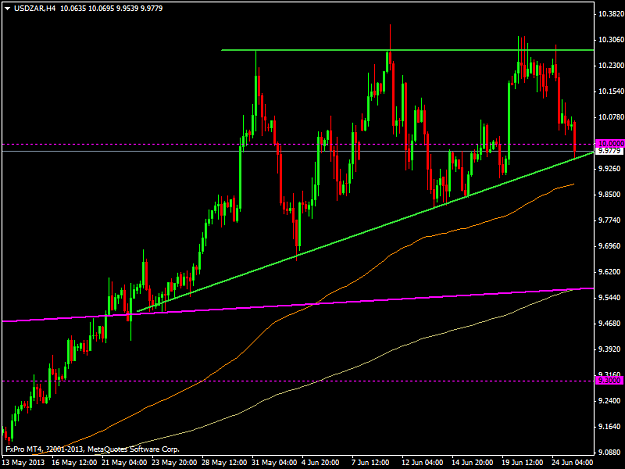
Task: Click time axis label 31 May 04:00
Action: click(x=274, y=463)
